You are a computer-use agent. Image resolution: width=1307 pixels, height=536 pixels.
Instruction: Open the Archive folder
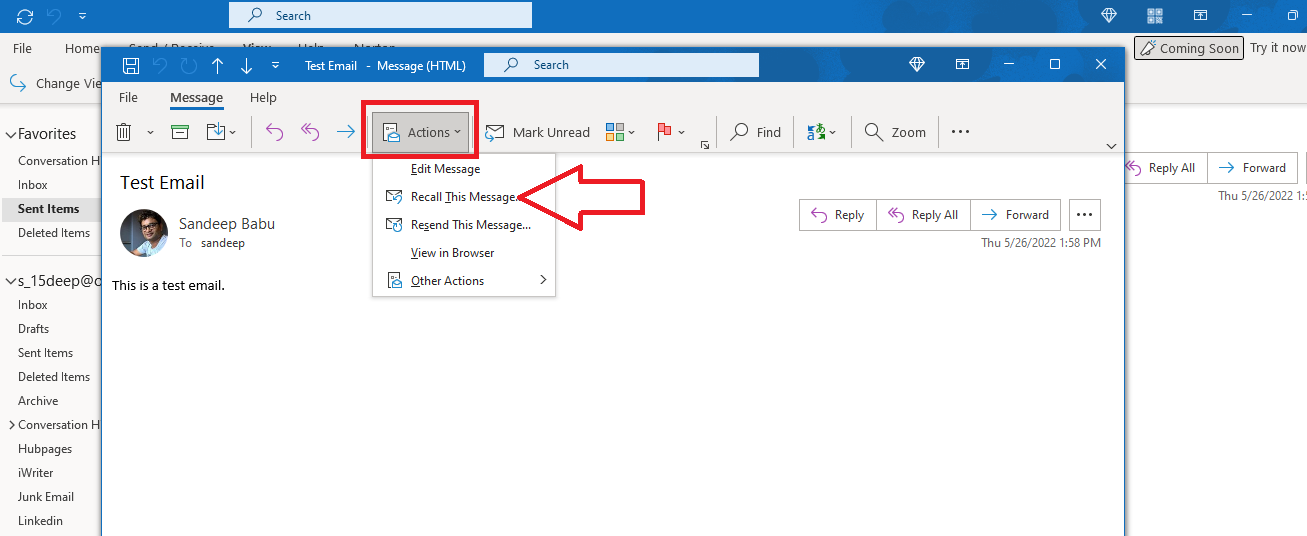click(38, 401)
